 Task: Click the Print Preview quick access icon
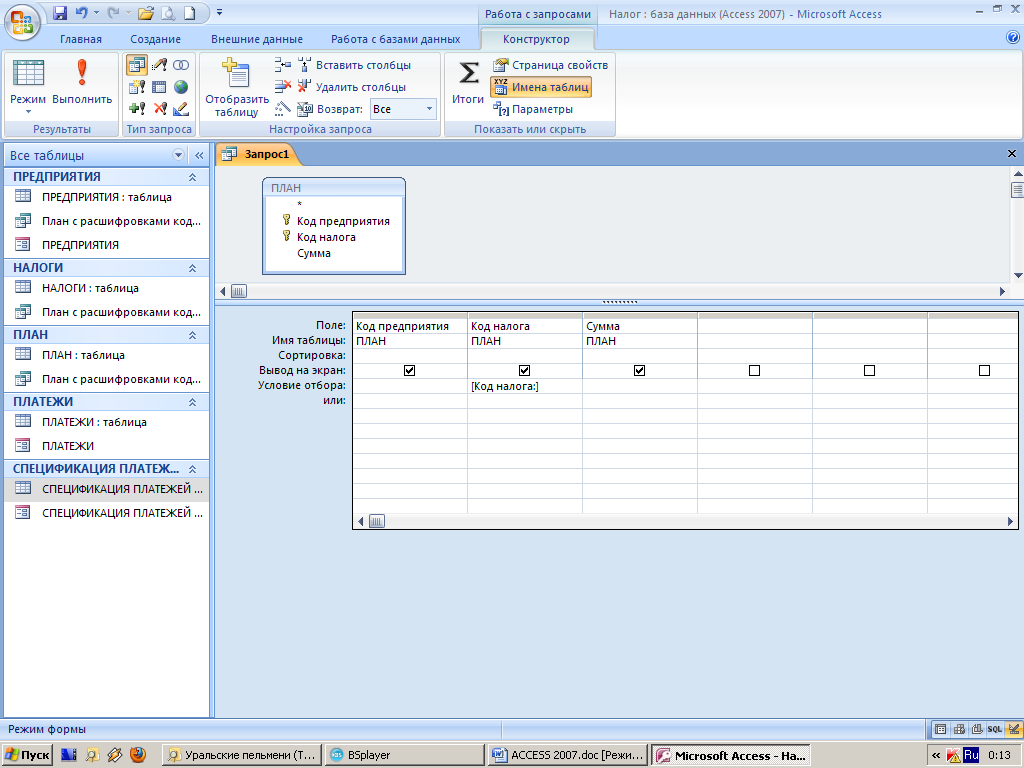click(x=167, y=12)
